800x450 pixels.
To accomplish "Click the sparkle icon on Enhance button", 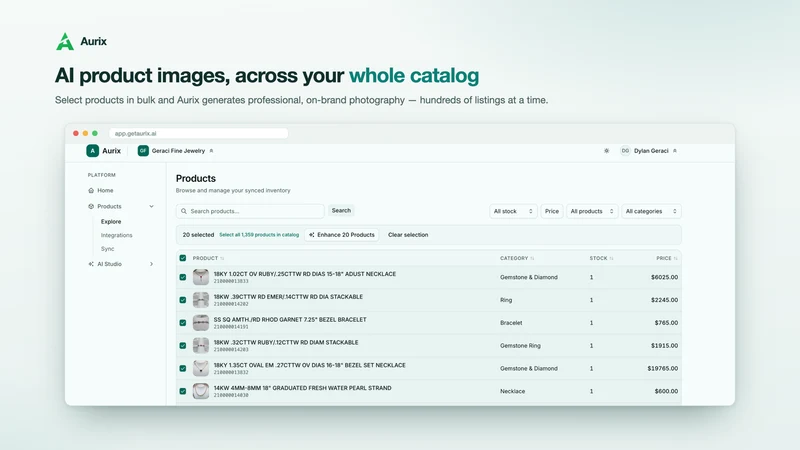I will [312, 235].
